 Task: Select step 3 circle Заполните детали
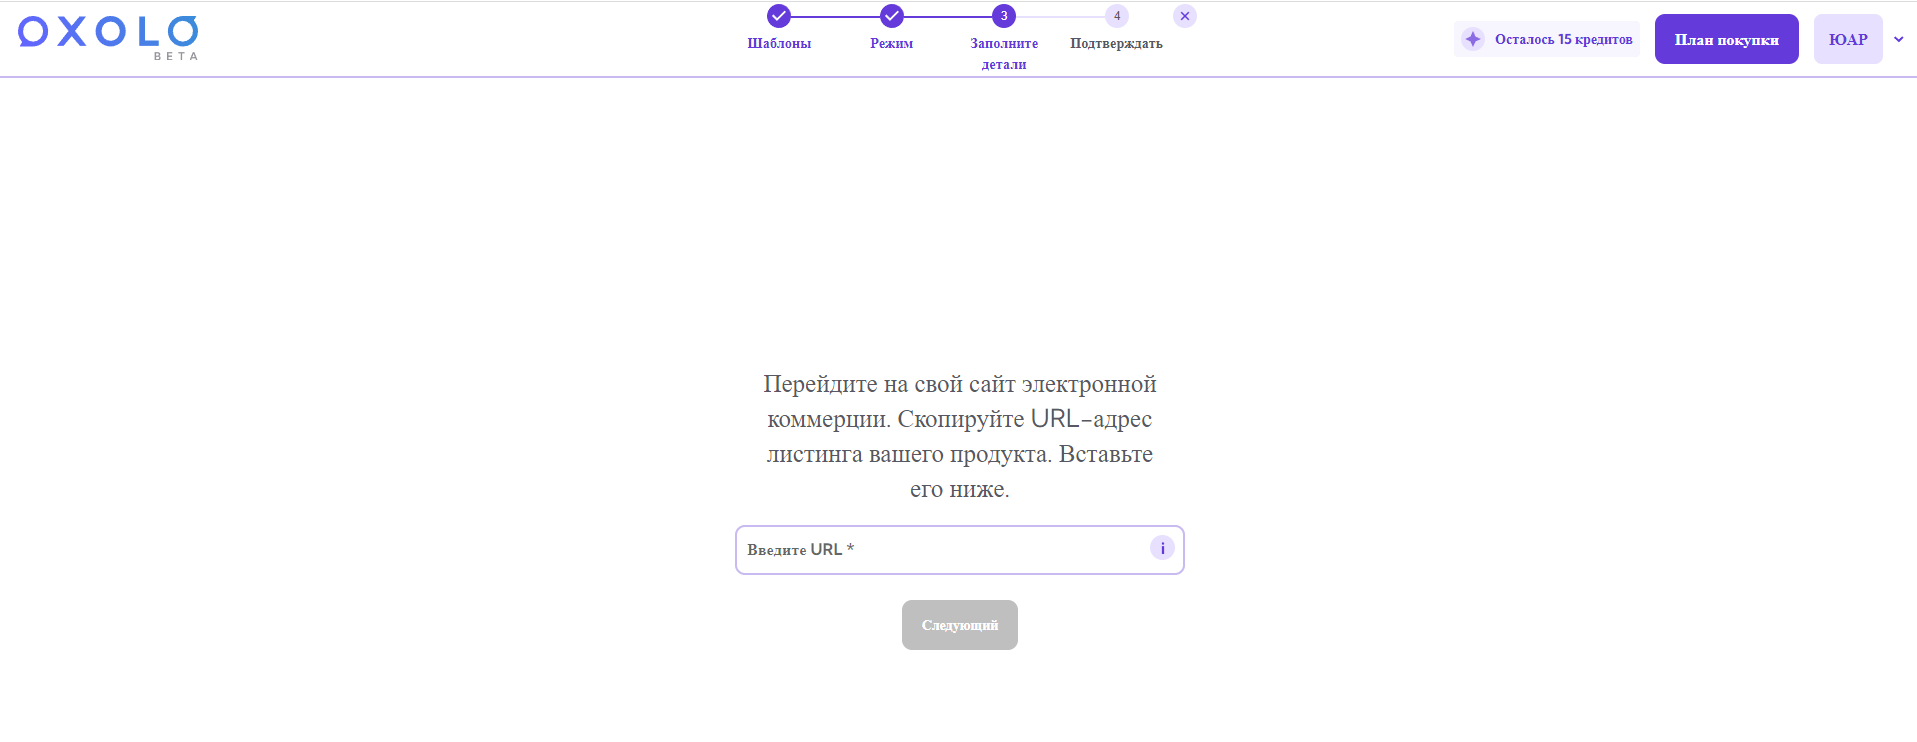tap(1004, 16)
